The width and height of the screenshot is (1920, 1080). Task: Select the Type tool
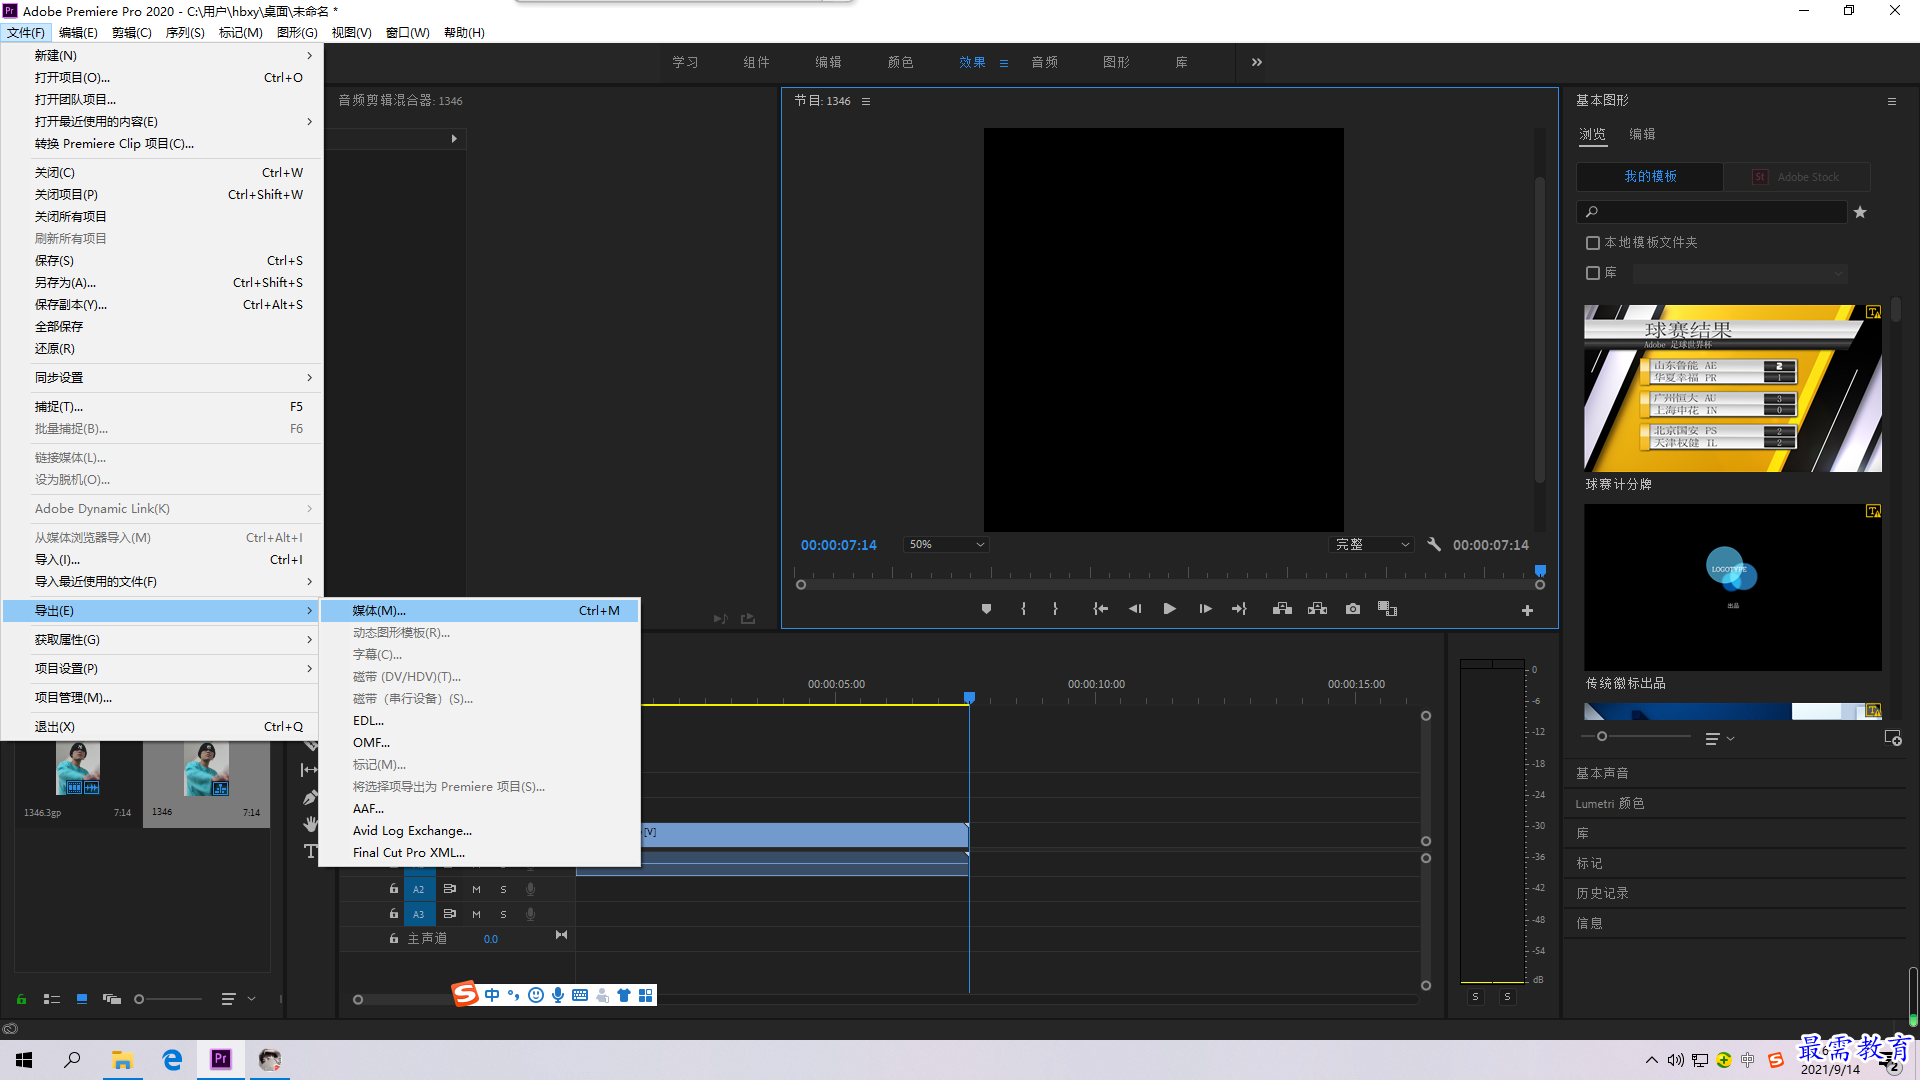click(x=310, y=851)
